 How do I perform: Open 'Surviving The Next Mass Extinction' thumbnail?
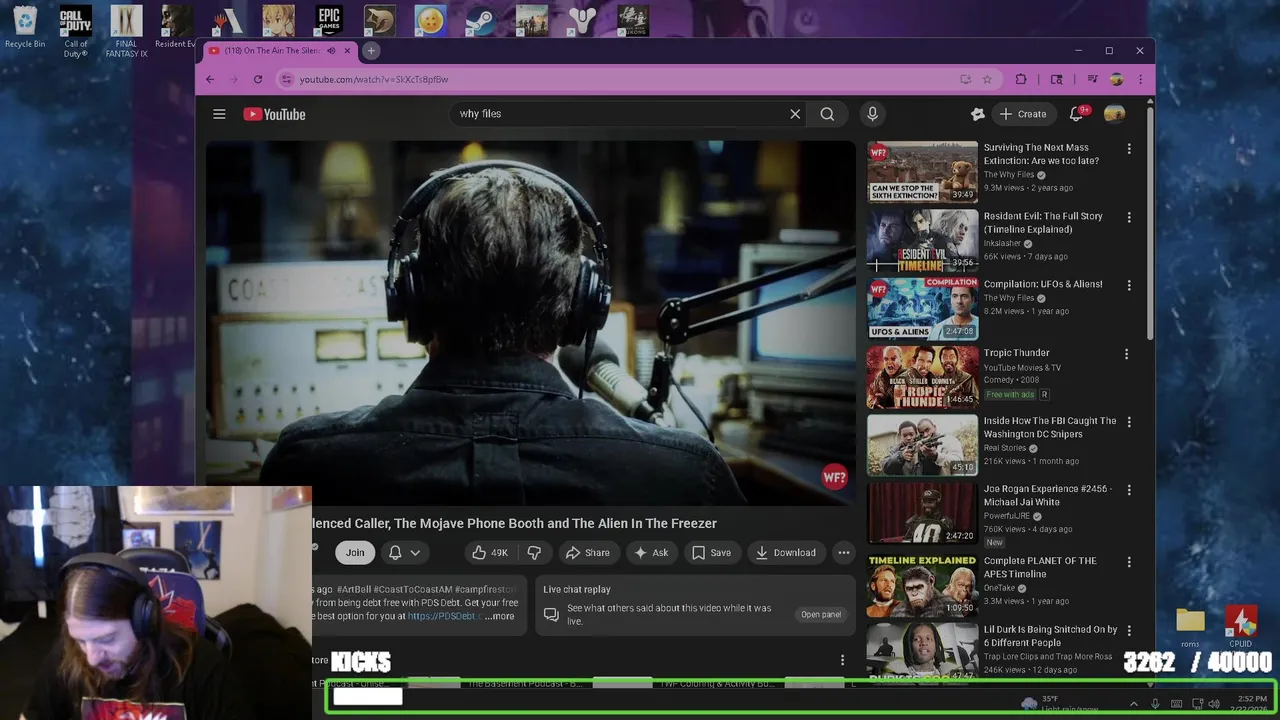click(x=922, y=172)
